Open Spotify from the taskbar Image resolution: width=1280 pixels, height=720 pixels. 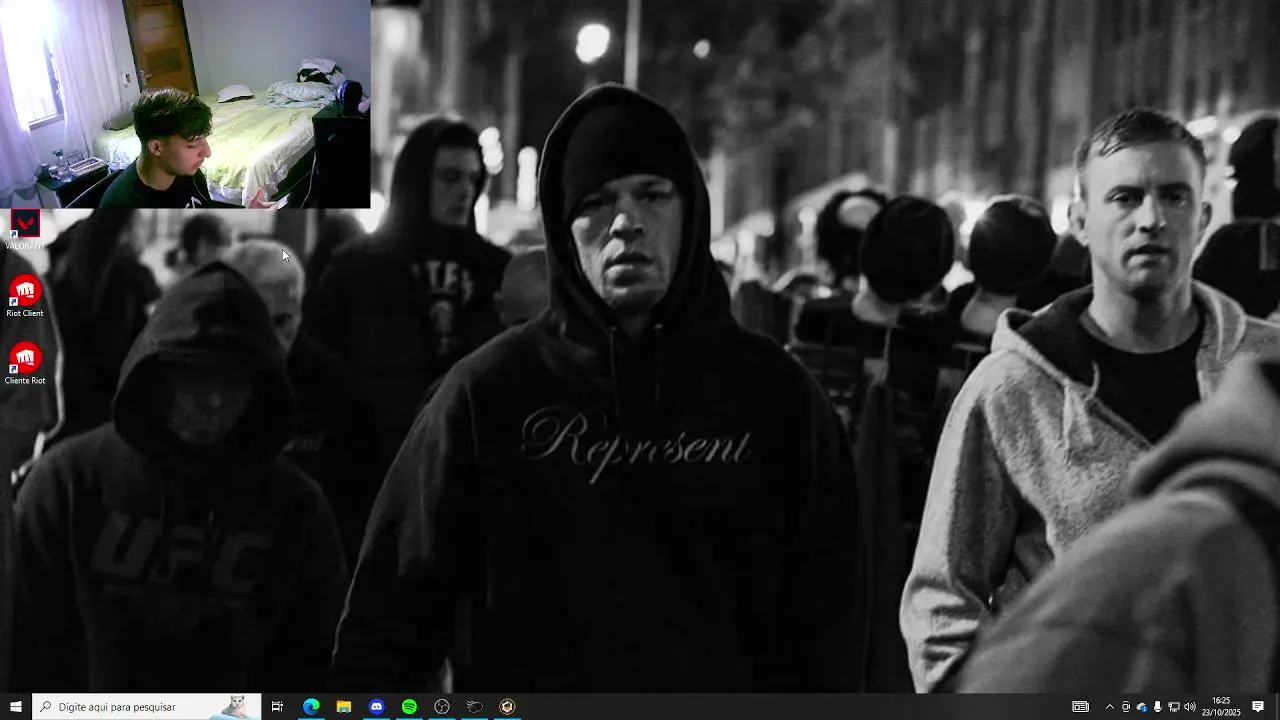pyautogui.click(x=409, y=707)
